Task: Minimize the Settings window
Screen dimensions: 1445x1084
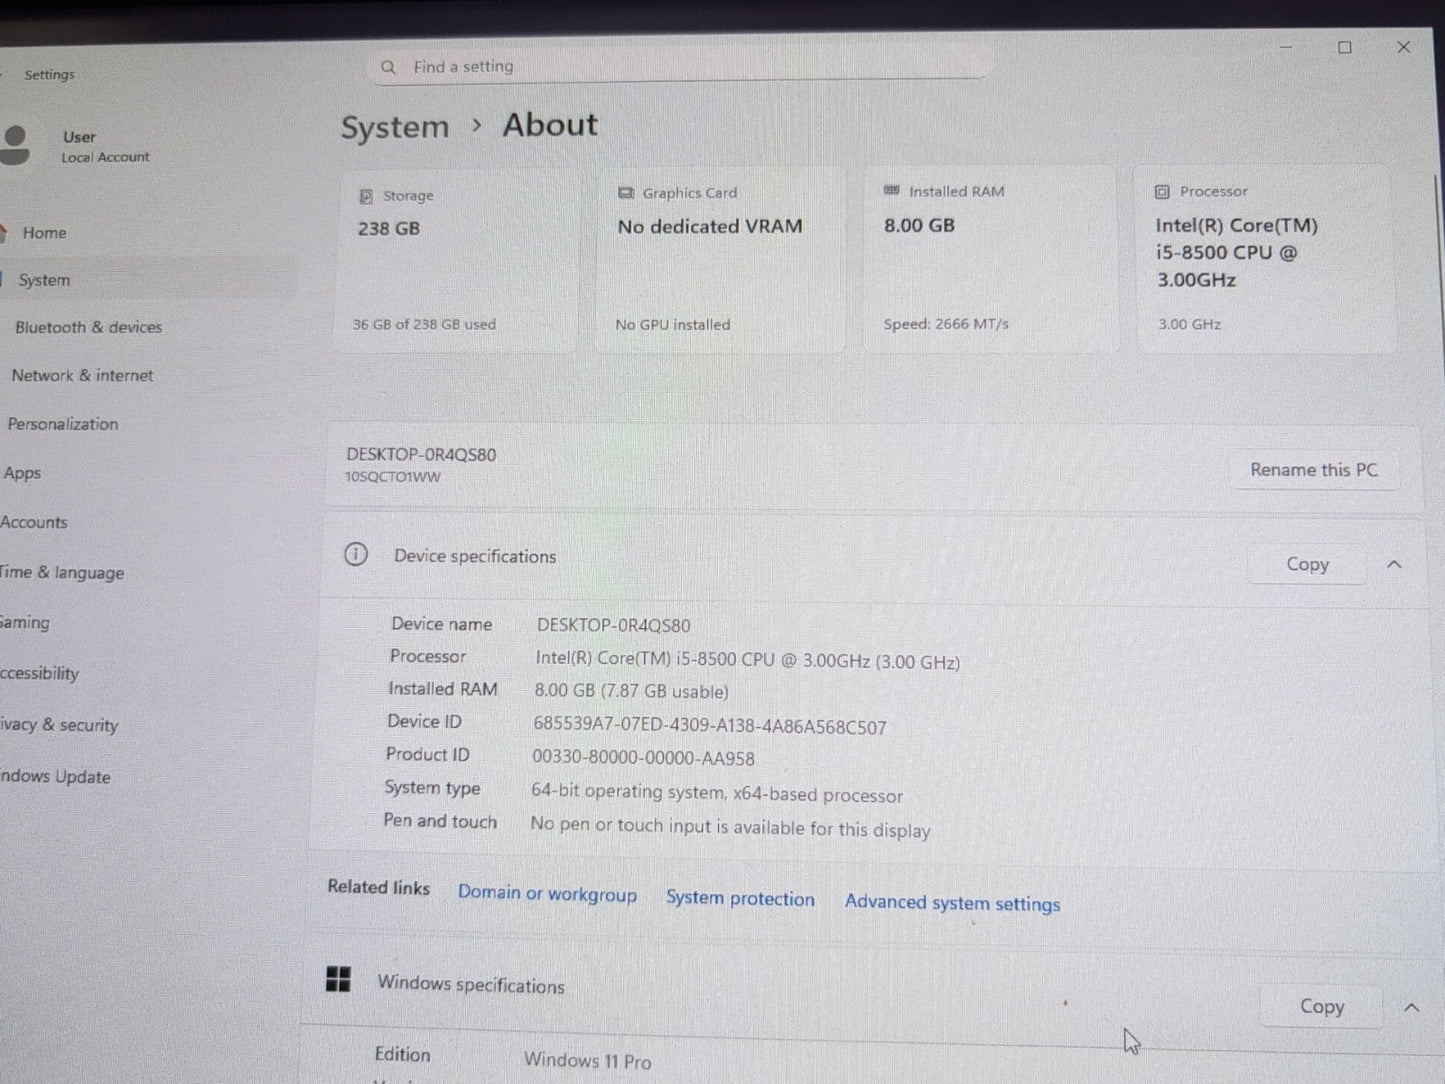Action: tap(1286, 47)
